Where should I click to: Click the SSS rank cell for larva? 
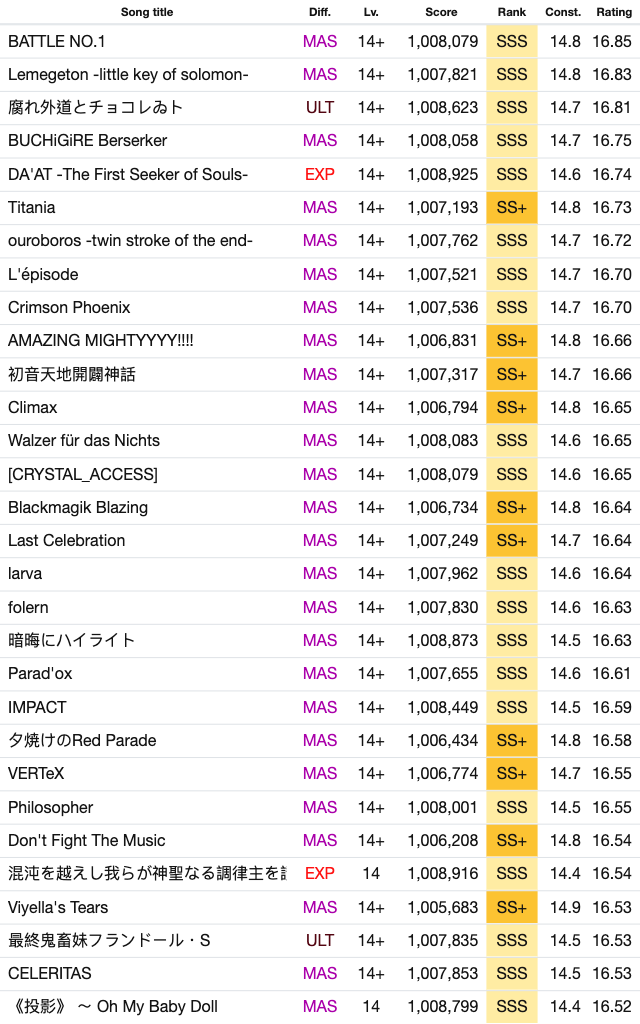pyautogui.click(x=512, y=573)
